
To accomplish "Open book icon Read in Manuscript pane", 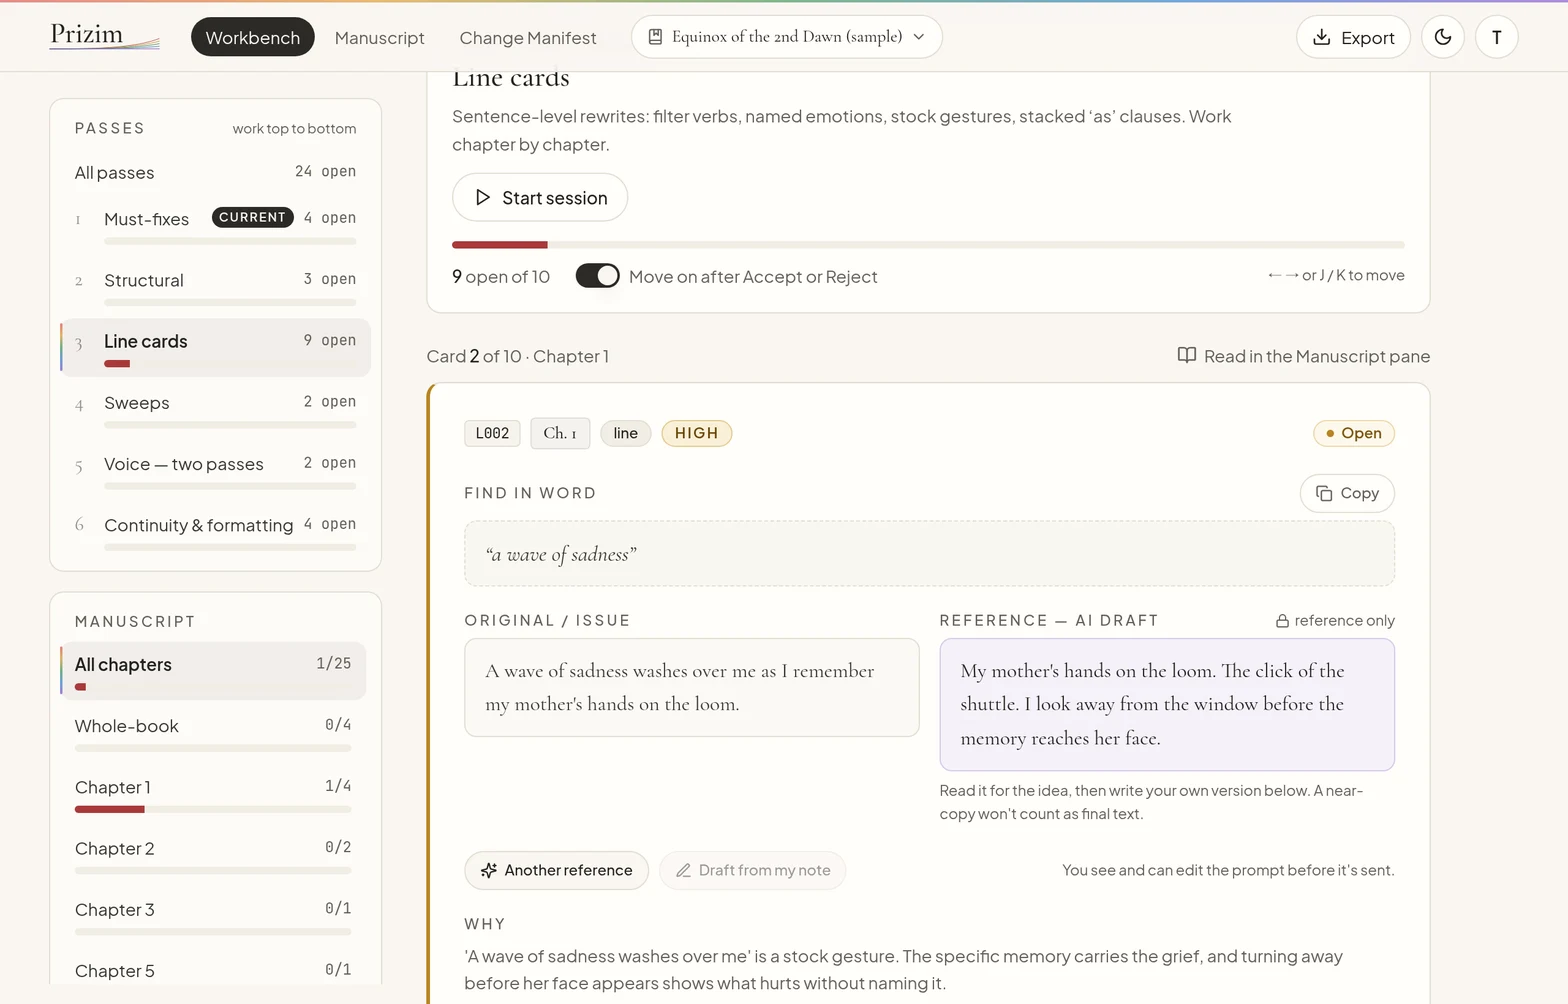I will 1186,355.
